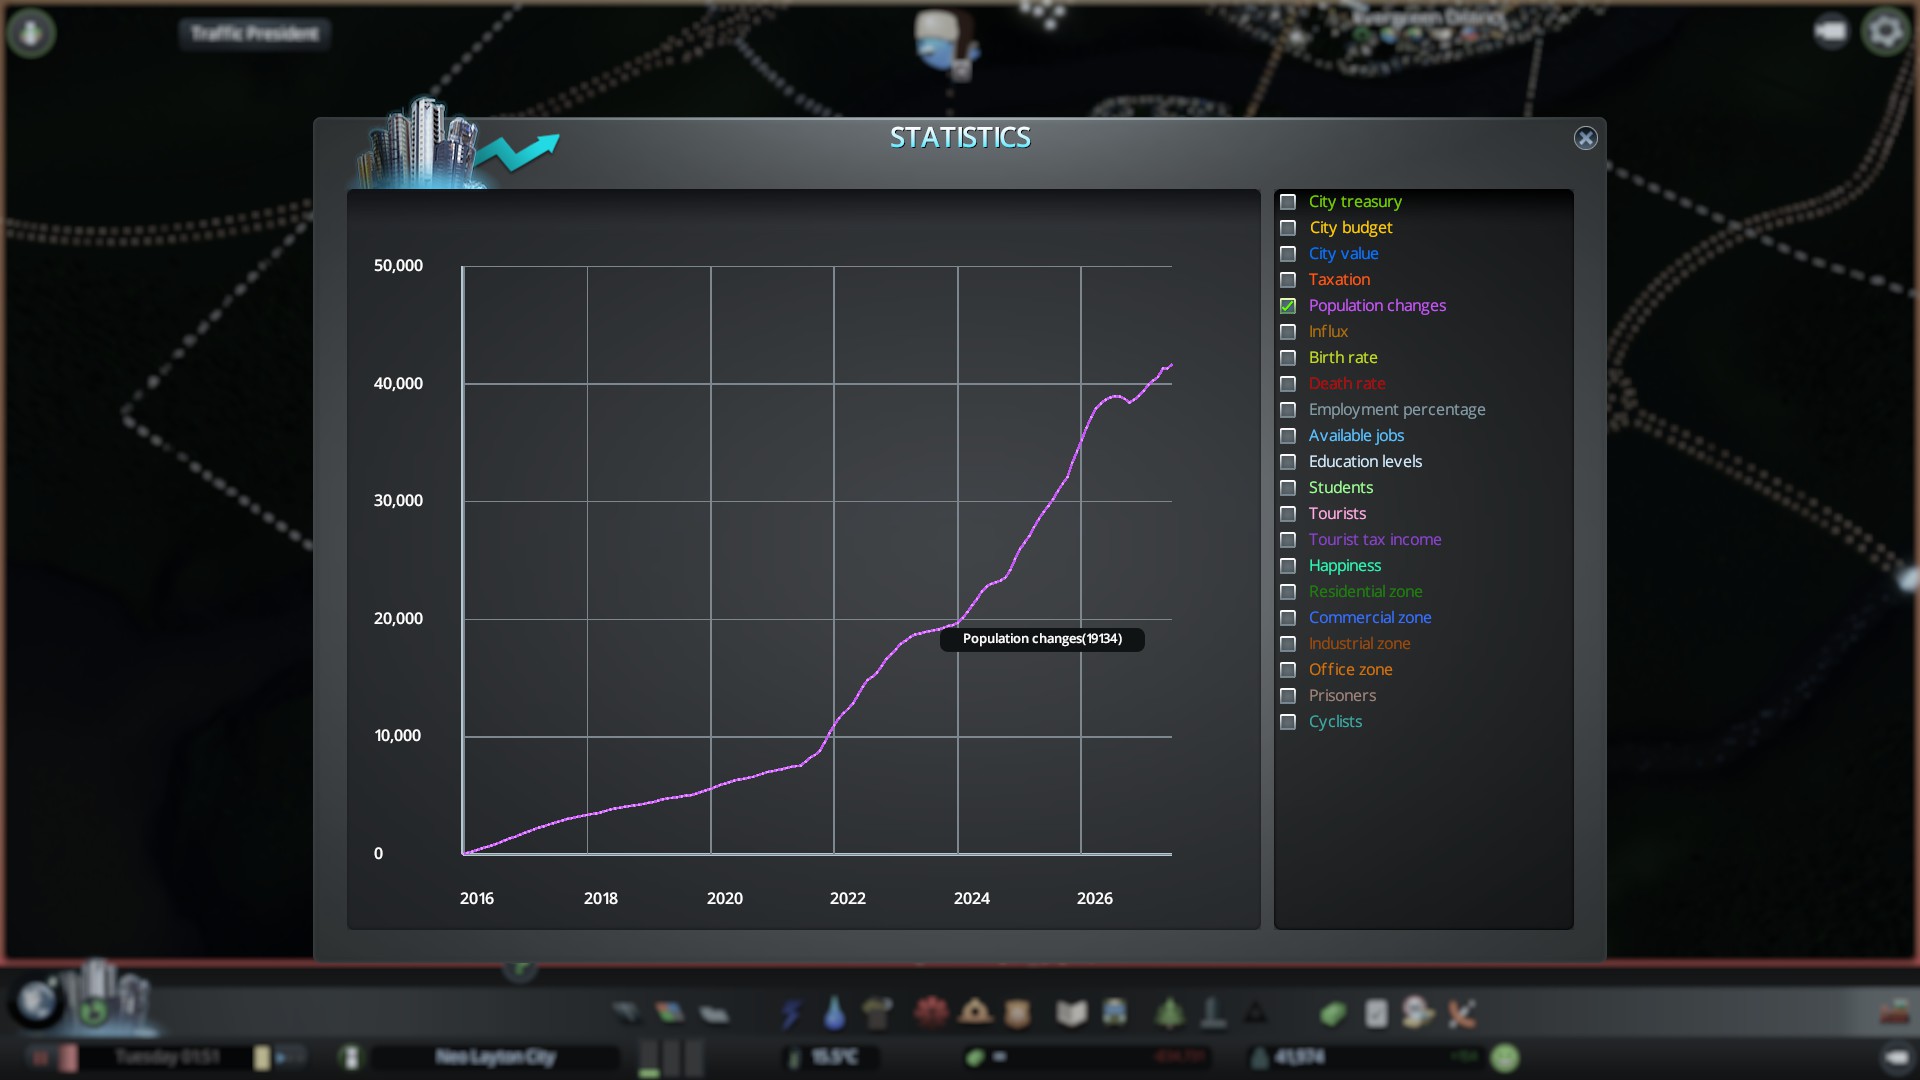Enable the Commercial zone checkbox
The height and width of the screenshot is (1080, 1920).
coord(1288,618)
